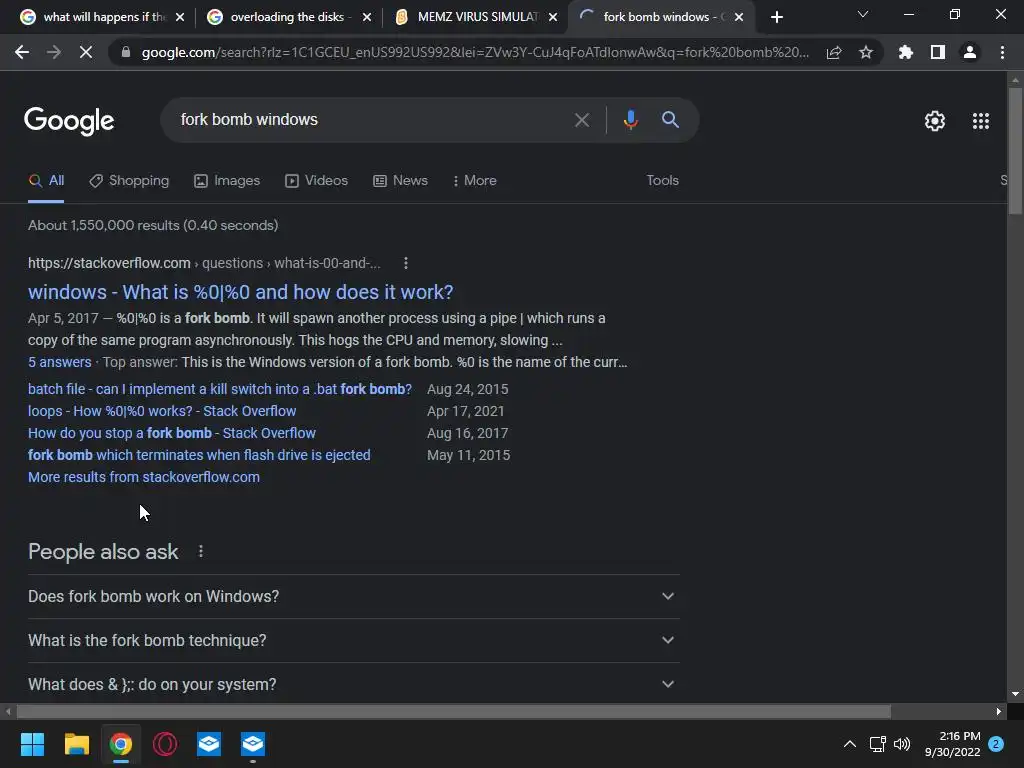The height and width of the screenshot is (768, 1024).
Task: Bookmark this page with the star icon
Action: pyautogui.click(x=865, y=52)
